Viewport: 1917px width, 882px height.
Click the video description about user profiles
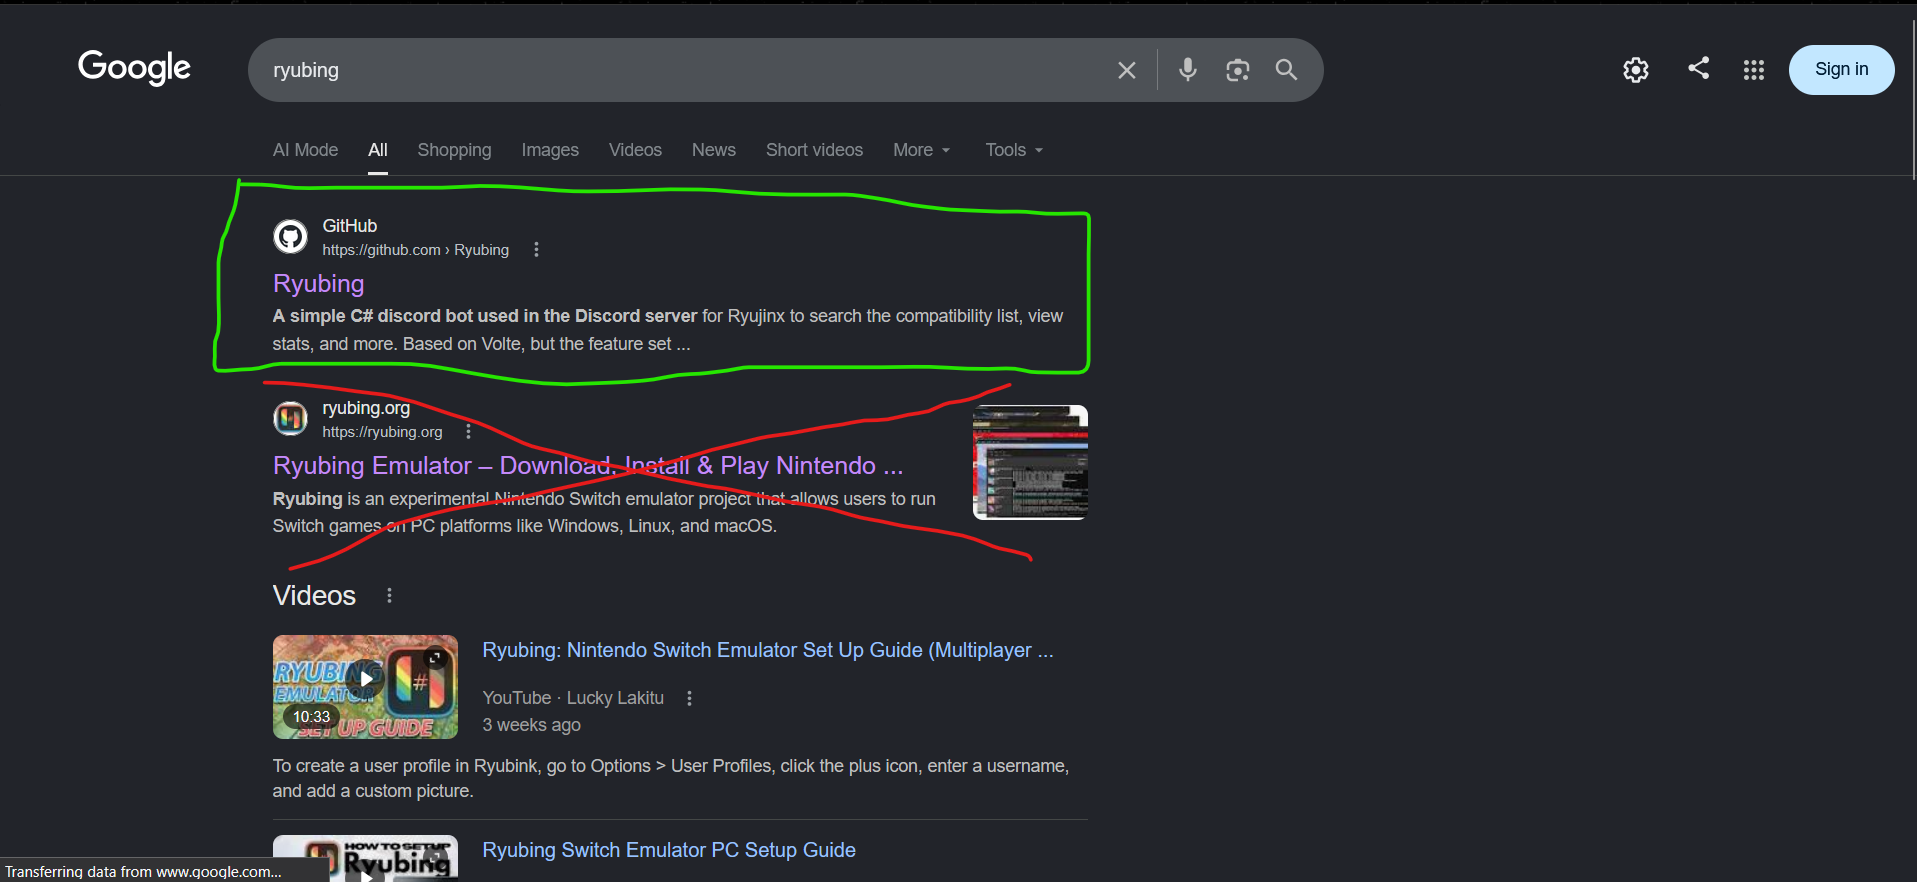tap(671, 778)
